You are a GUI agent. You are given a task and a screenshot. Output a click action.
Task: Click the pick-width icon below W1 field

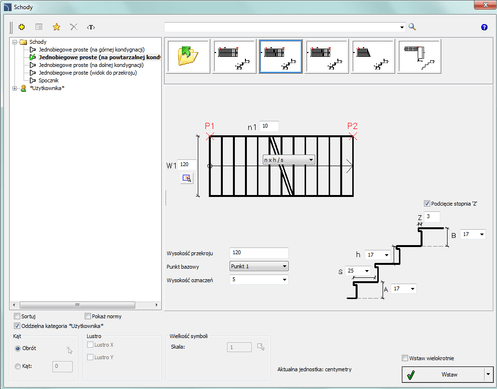click(187, 178)
